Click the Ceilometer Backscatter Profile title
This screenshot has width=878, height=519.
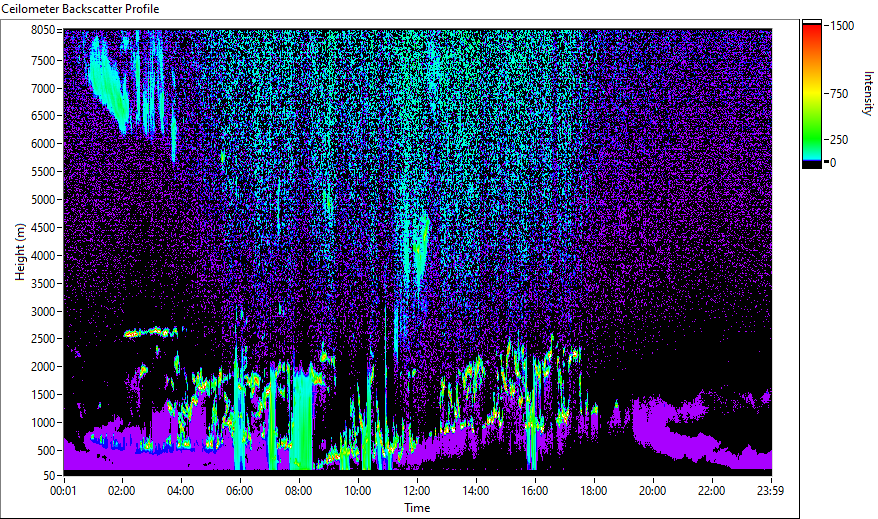pos(80,9)
